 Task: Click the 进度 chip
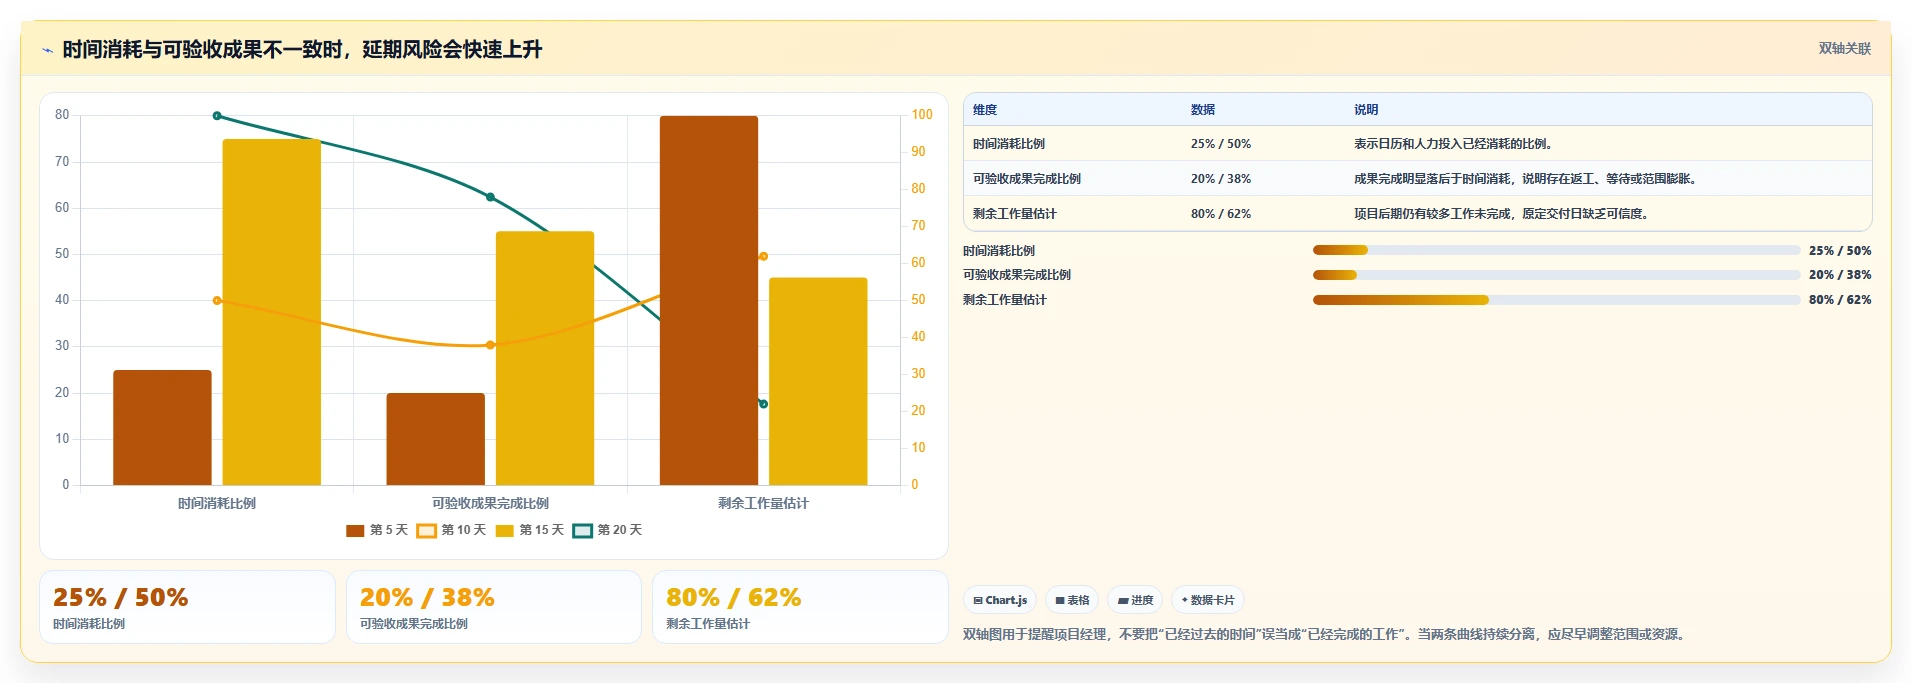1135,600
